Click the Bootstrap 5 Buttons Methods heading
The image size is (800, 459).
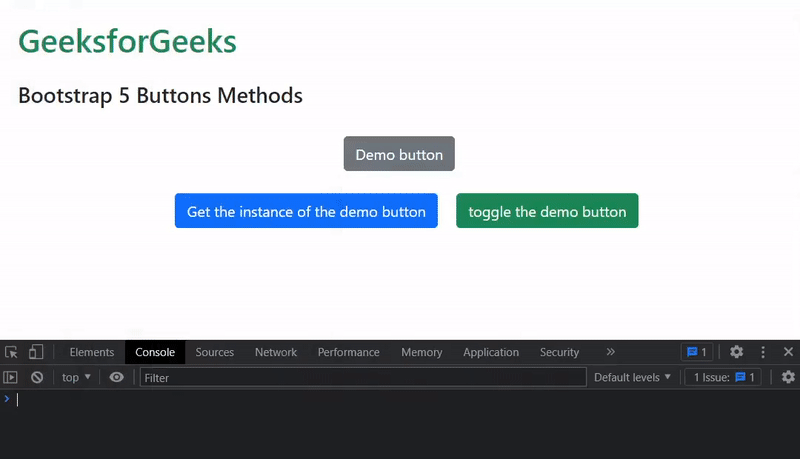point(160,96)
